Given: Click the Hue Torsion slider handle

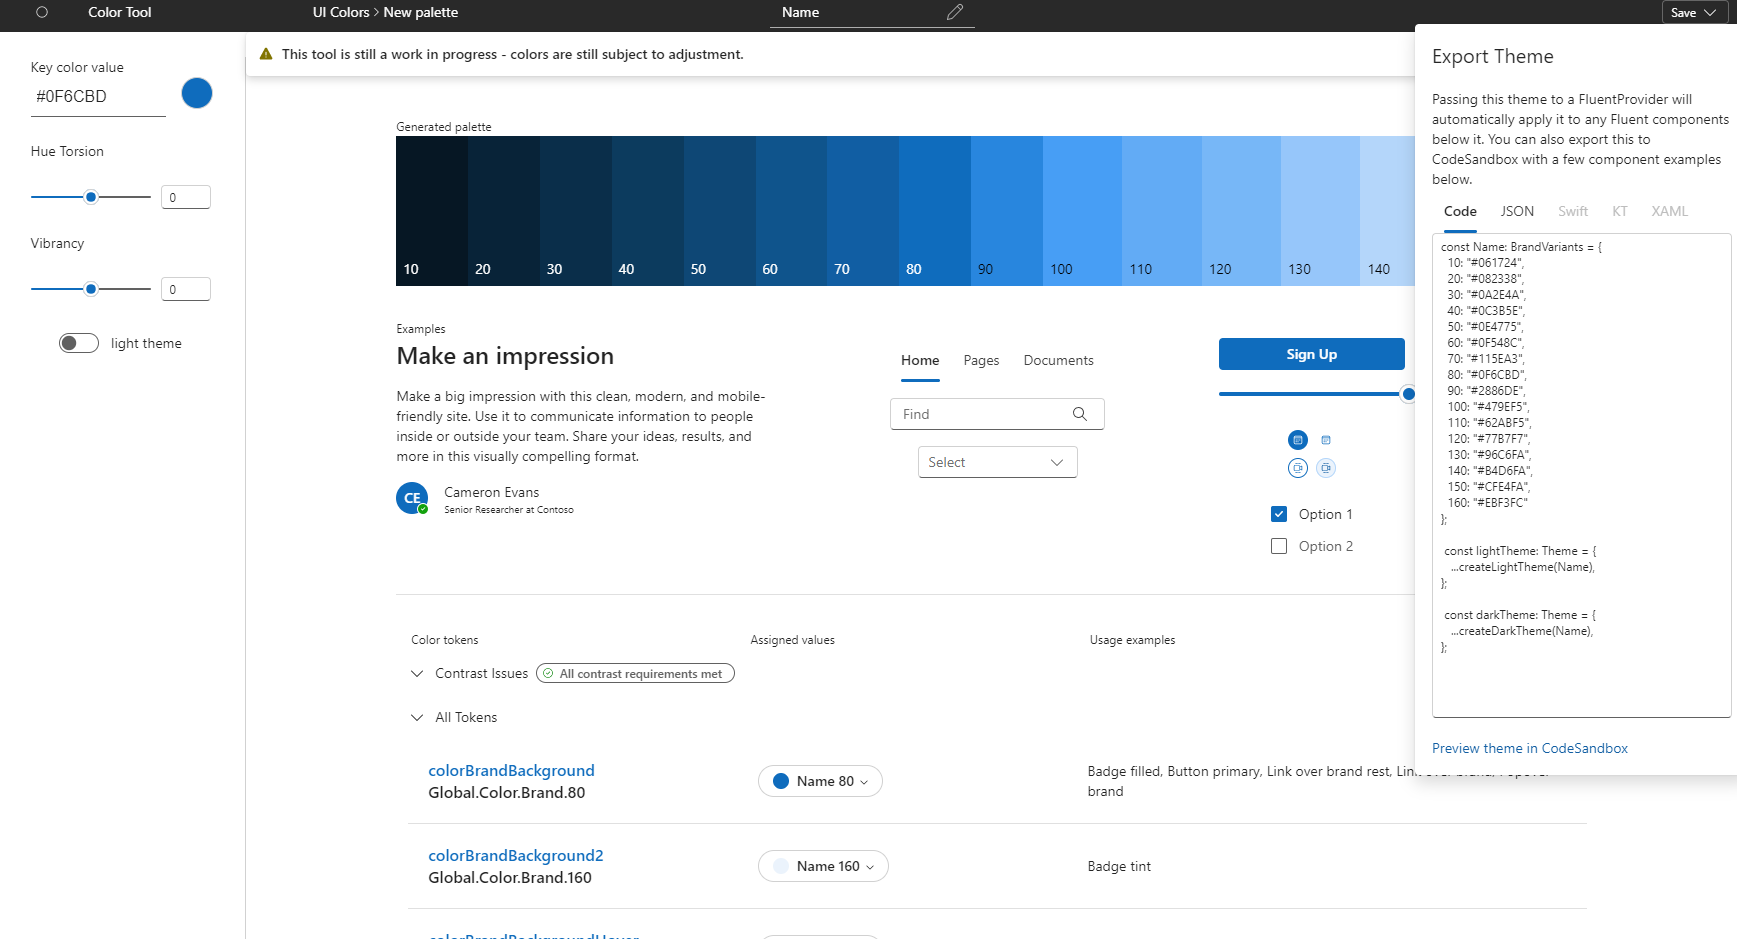Looking at the screenshot, I should pos(91,197).
